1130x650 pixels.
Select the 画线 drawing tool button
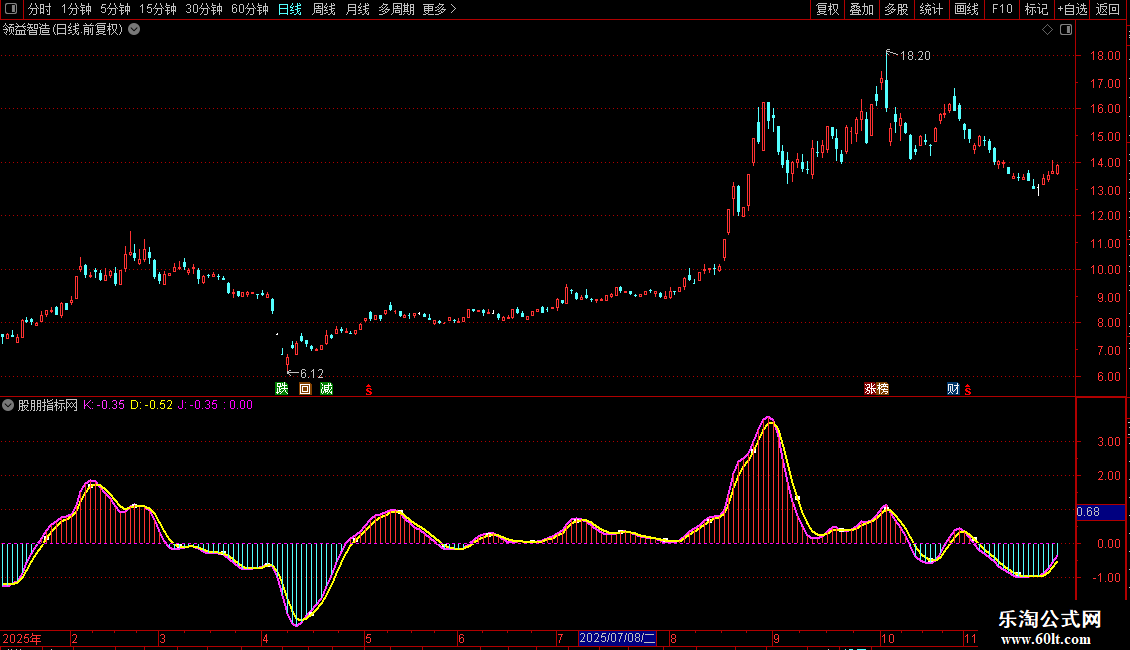(966, 10)
